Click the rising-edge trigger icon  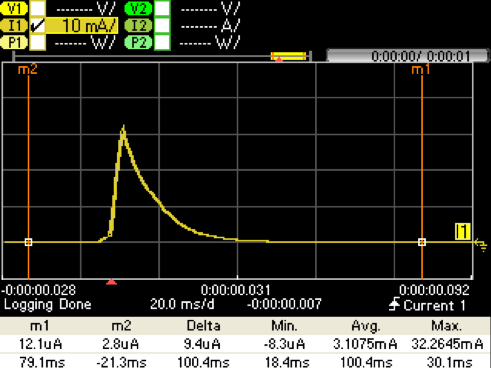(x=395, y=305)
